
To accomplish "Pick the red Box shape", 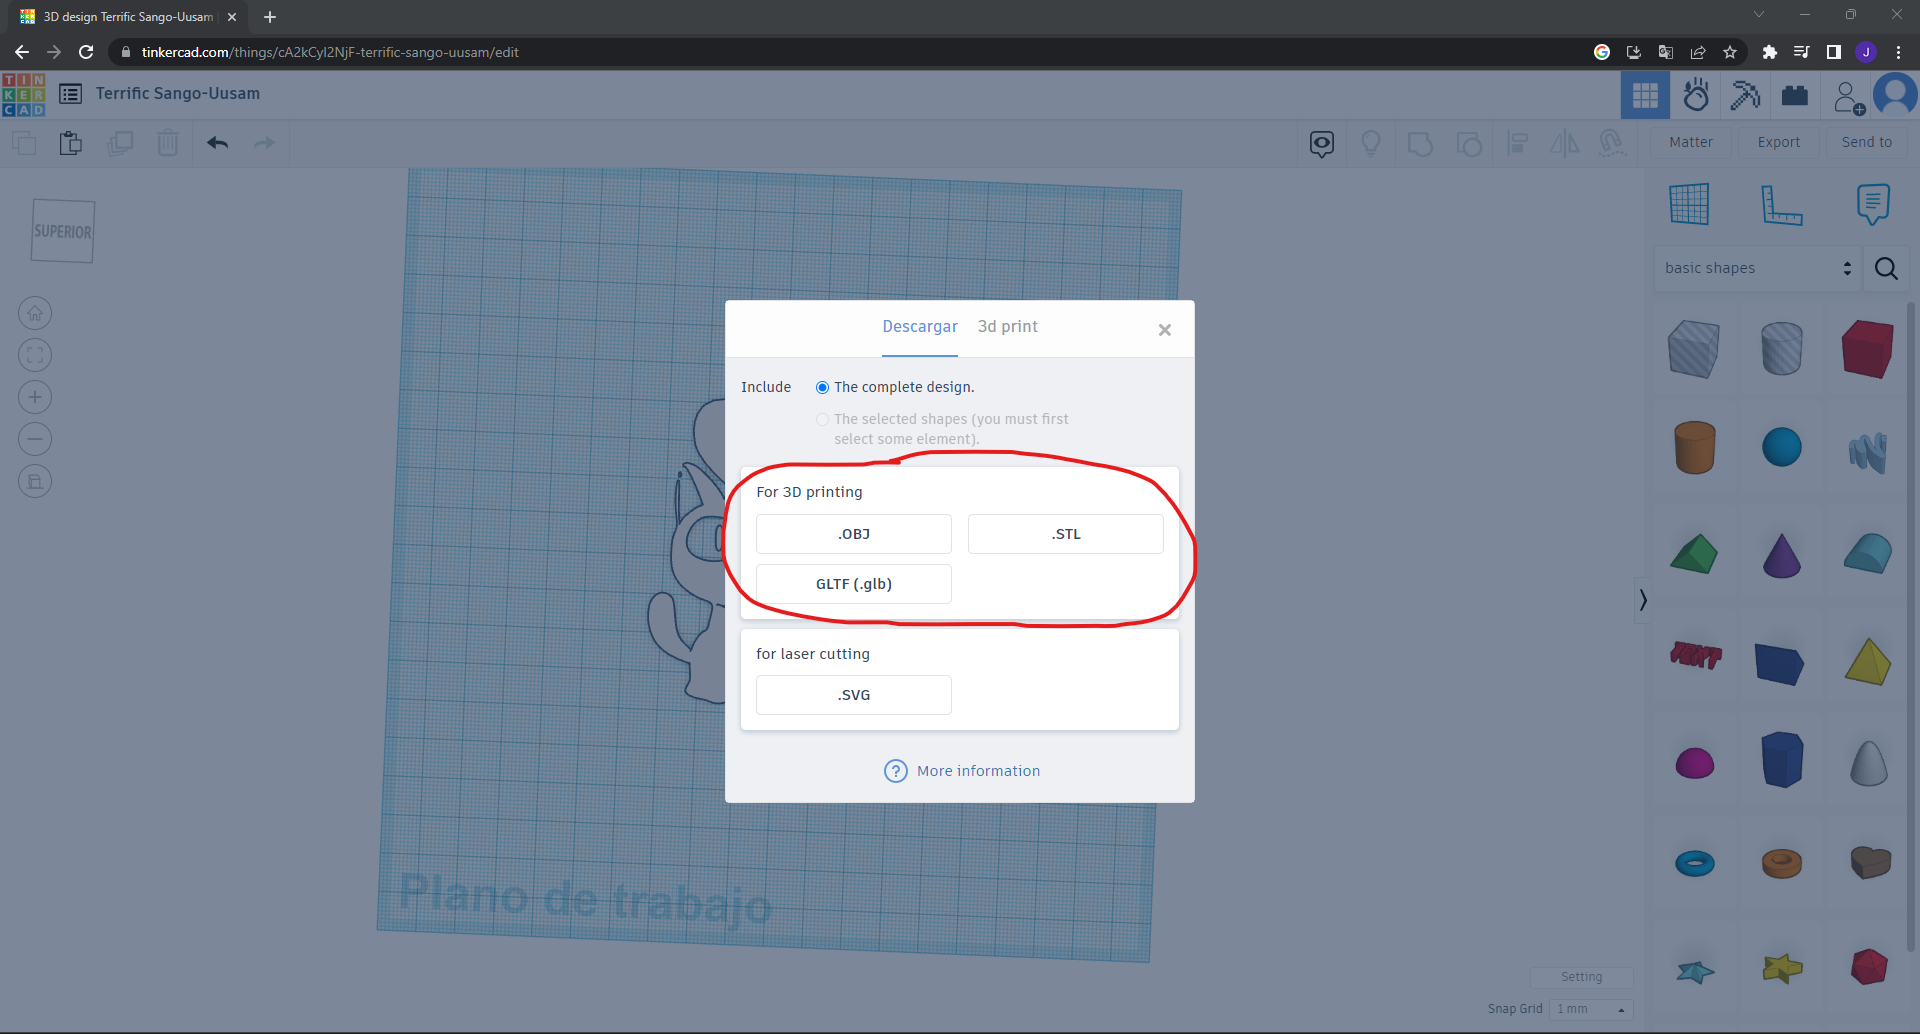I will tap(1867, 349).
